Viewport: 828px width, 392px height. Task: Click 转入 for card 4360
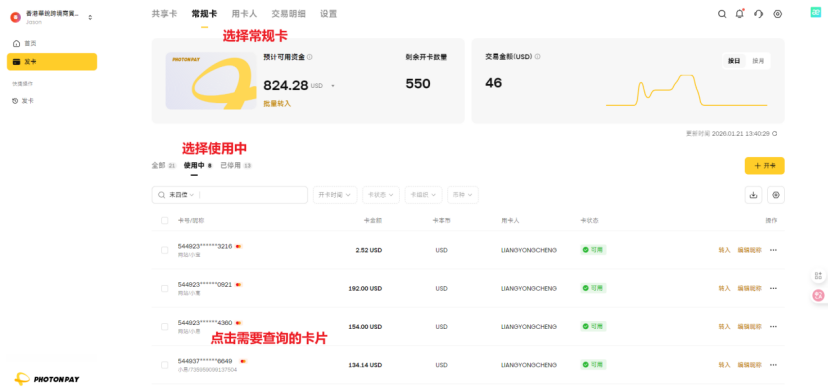pyautogui.click(x=724, y=326)
